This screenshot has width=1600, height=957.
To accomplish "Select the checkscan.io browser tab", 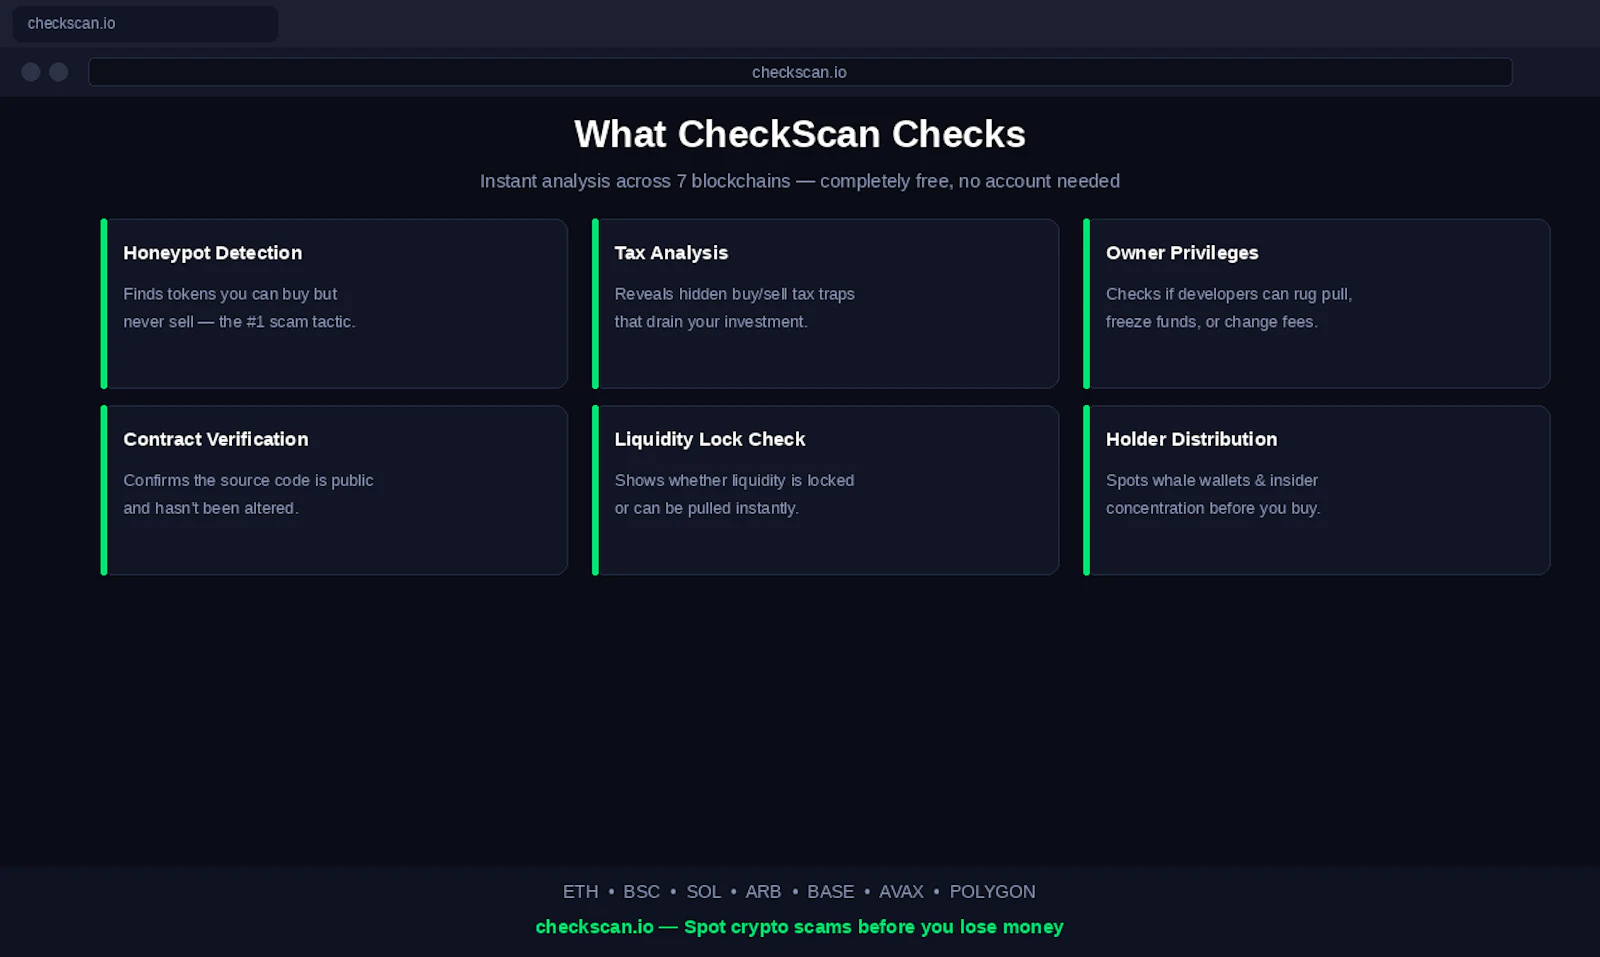I will [145, 23].
